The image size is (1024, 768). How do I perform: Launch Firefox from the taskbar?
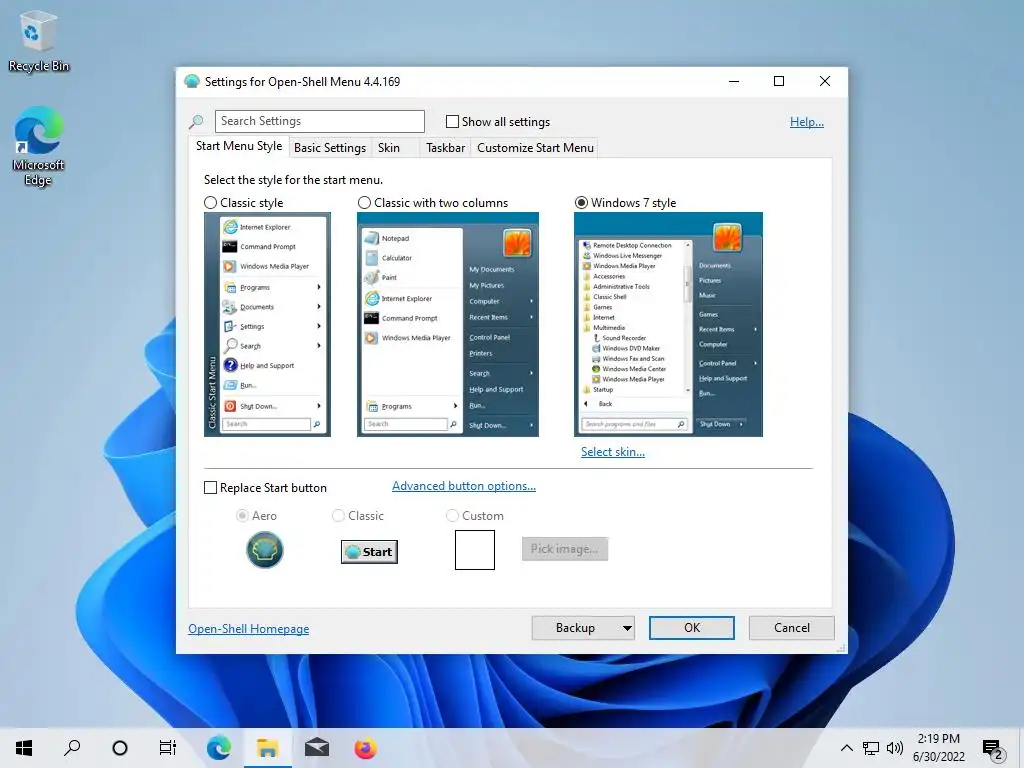click(x=365, y=748)
